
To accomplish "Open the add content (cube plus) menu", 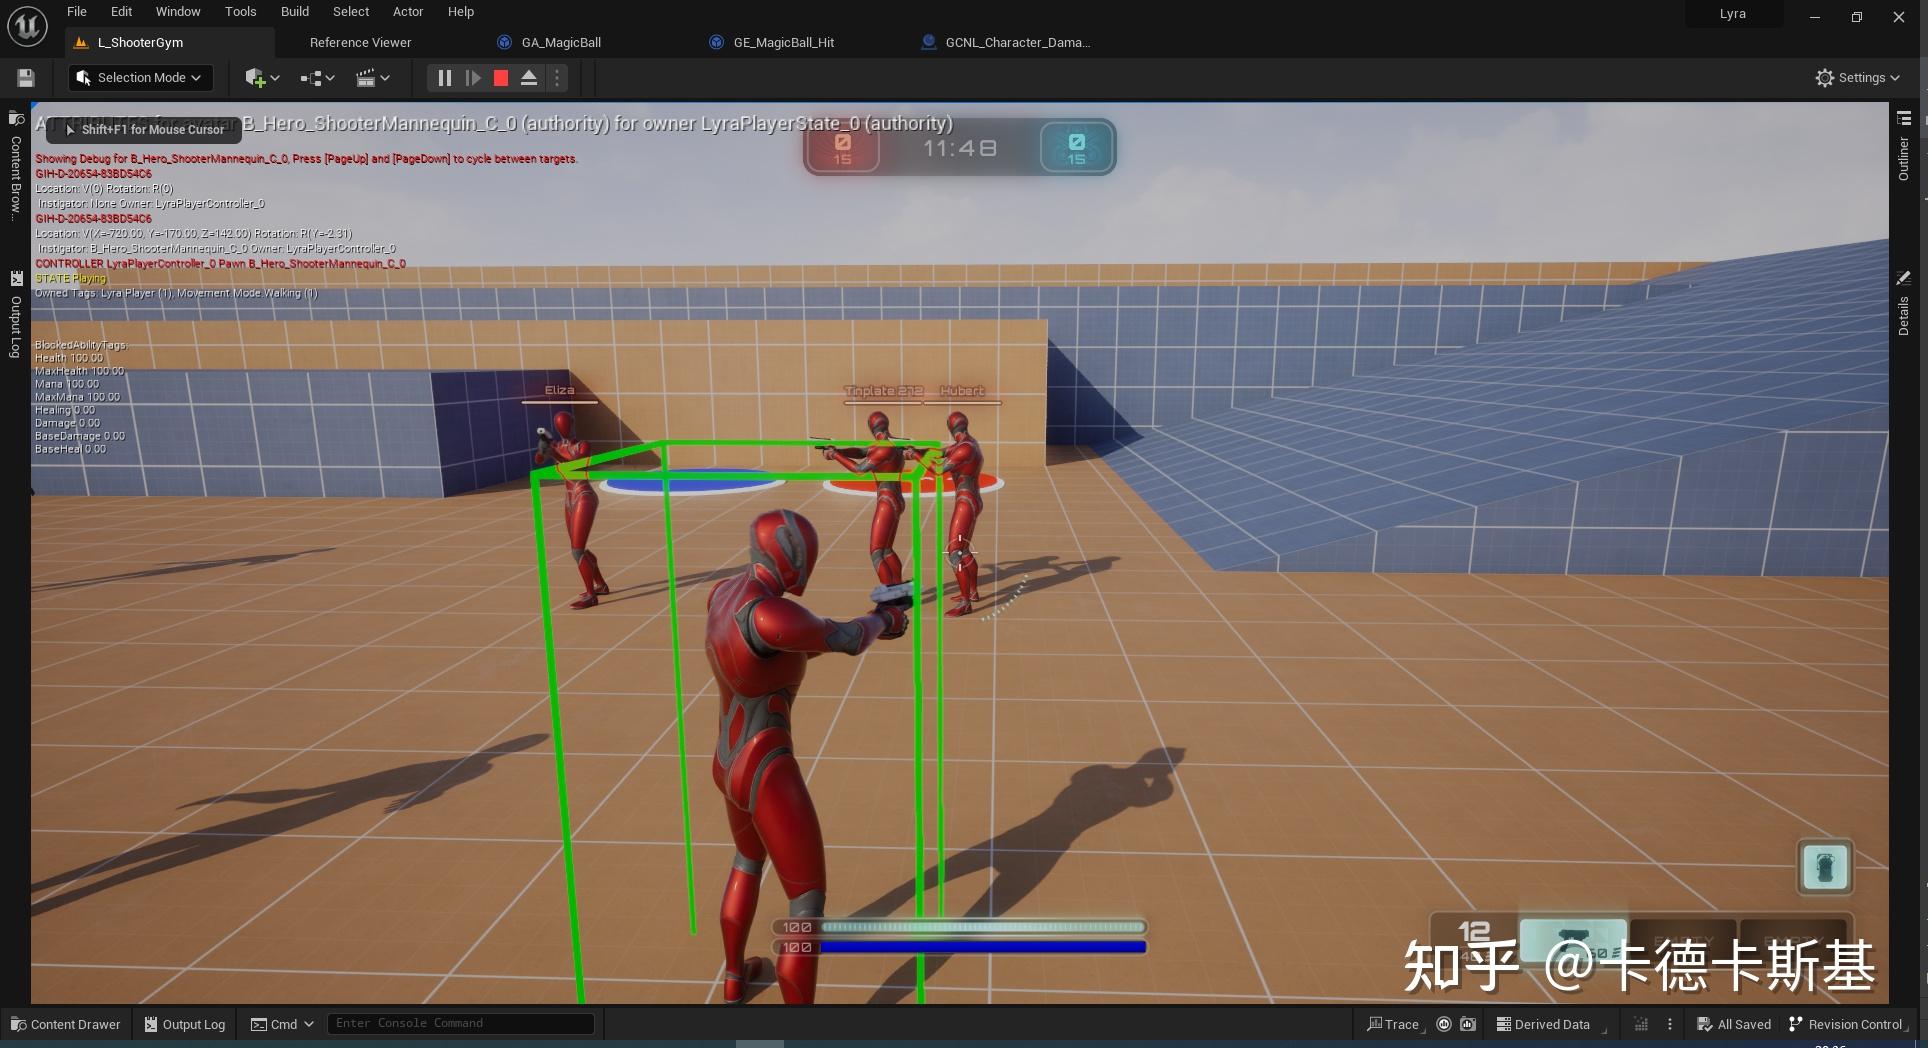I will (262, 78).
